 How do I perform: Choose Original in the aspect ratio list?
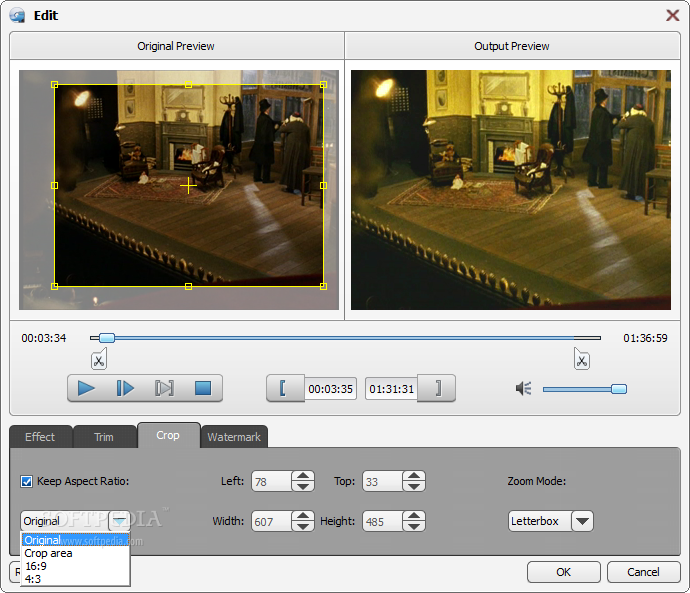click(x=76, y=540)
